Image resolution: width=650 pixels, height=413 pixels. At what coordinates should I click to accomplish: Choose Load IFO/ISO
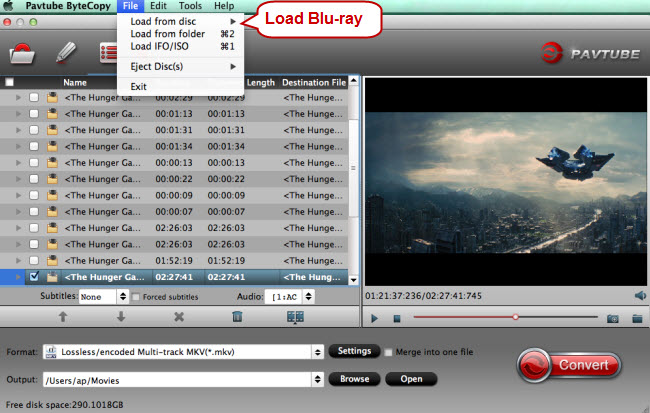pos(181,46)
